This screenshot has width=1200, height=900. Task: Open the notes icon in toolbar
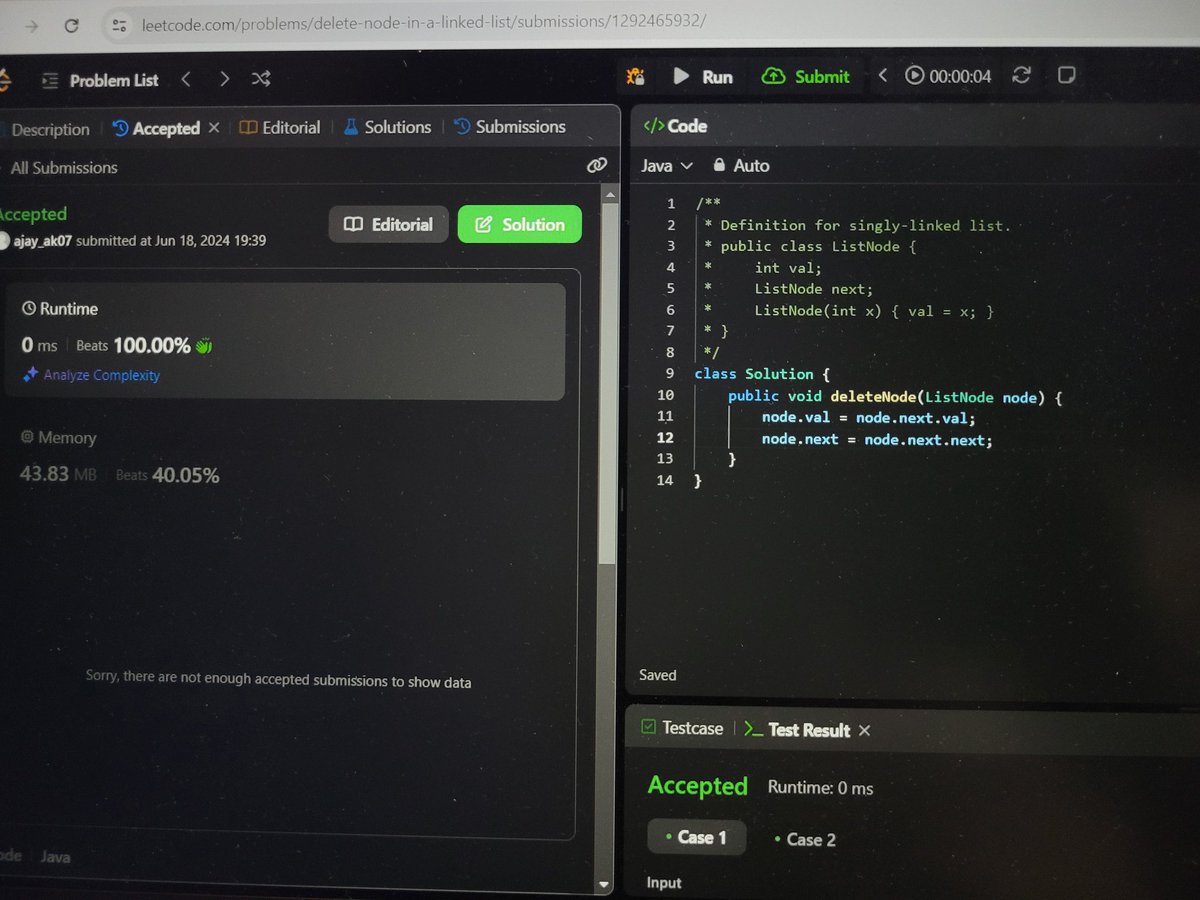tap(1066, 75)
